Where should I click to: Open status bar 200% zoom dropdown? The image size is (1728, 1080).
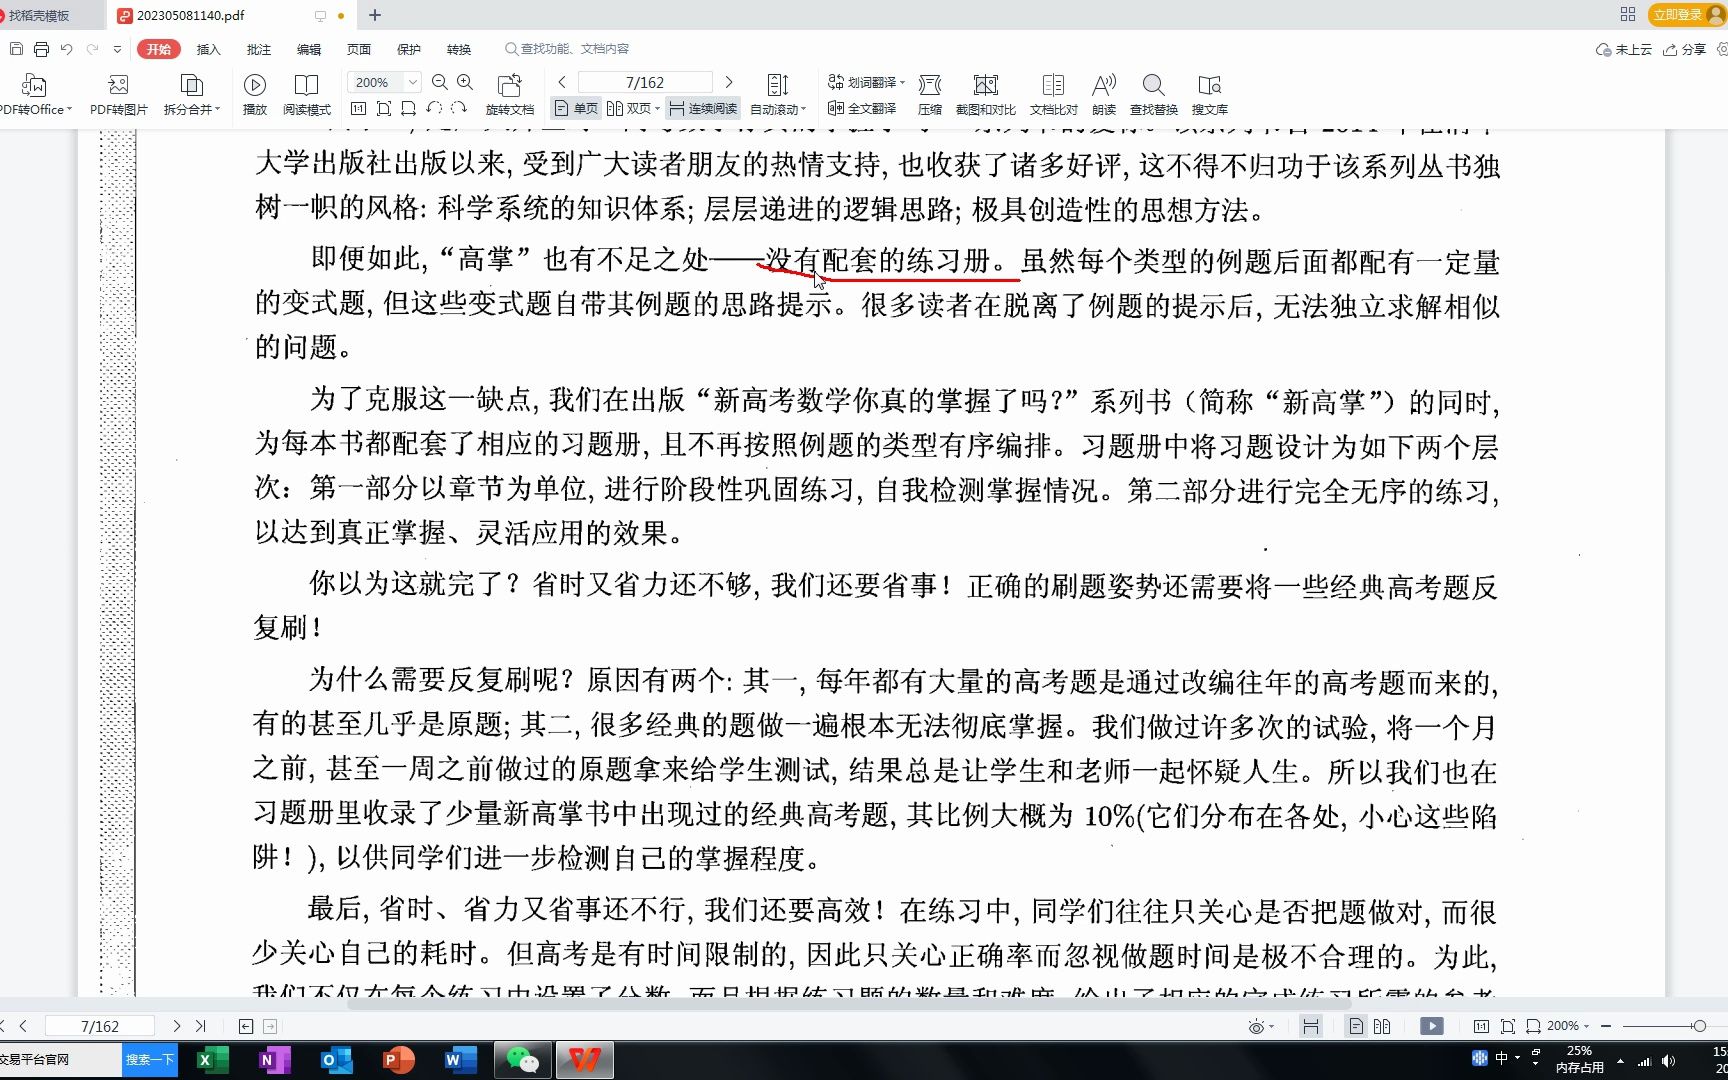pos(1568,1026)
